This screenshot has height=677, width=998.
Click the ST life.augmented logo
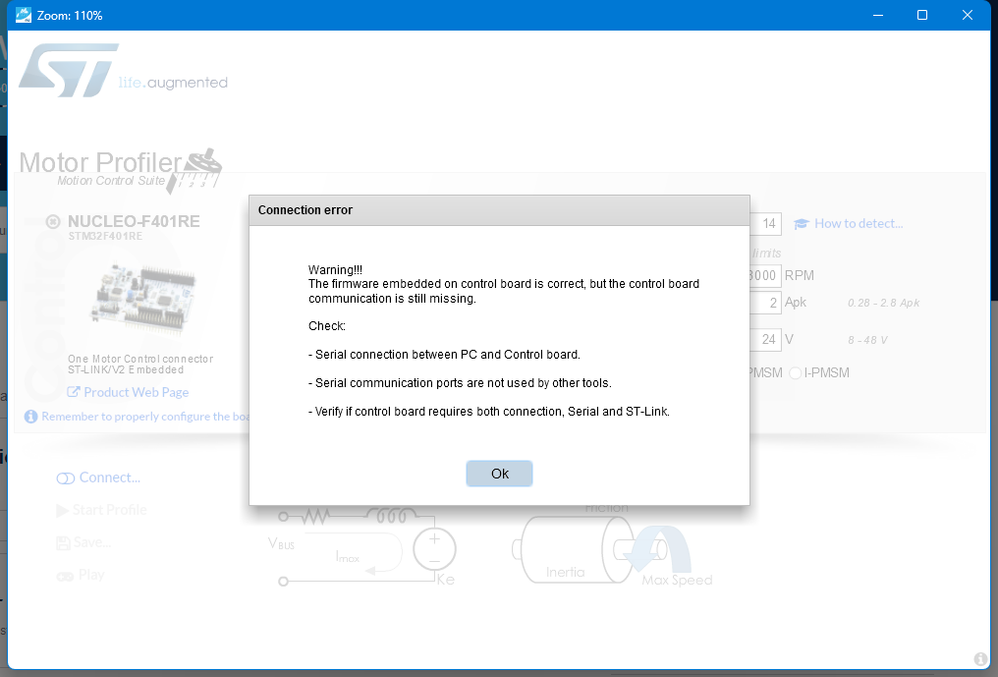tap(123, 70)
